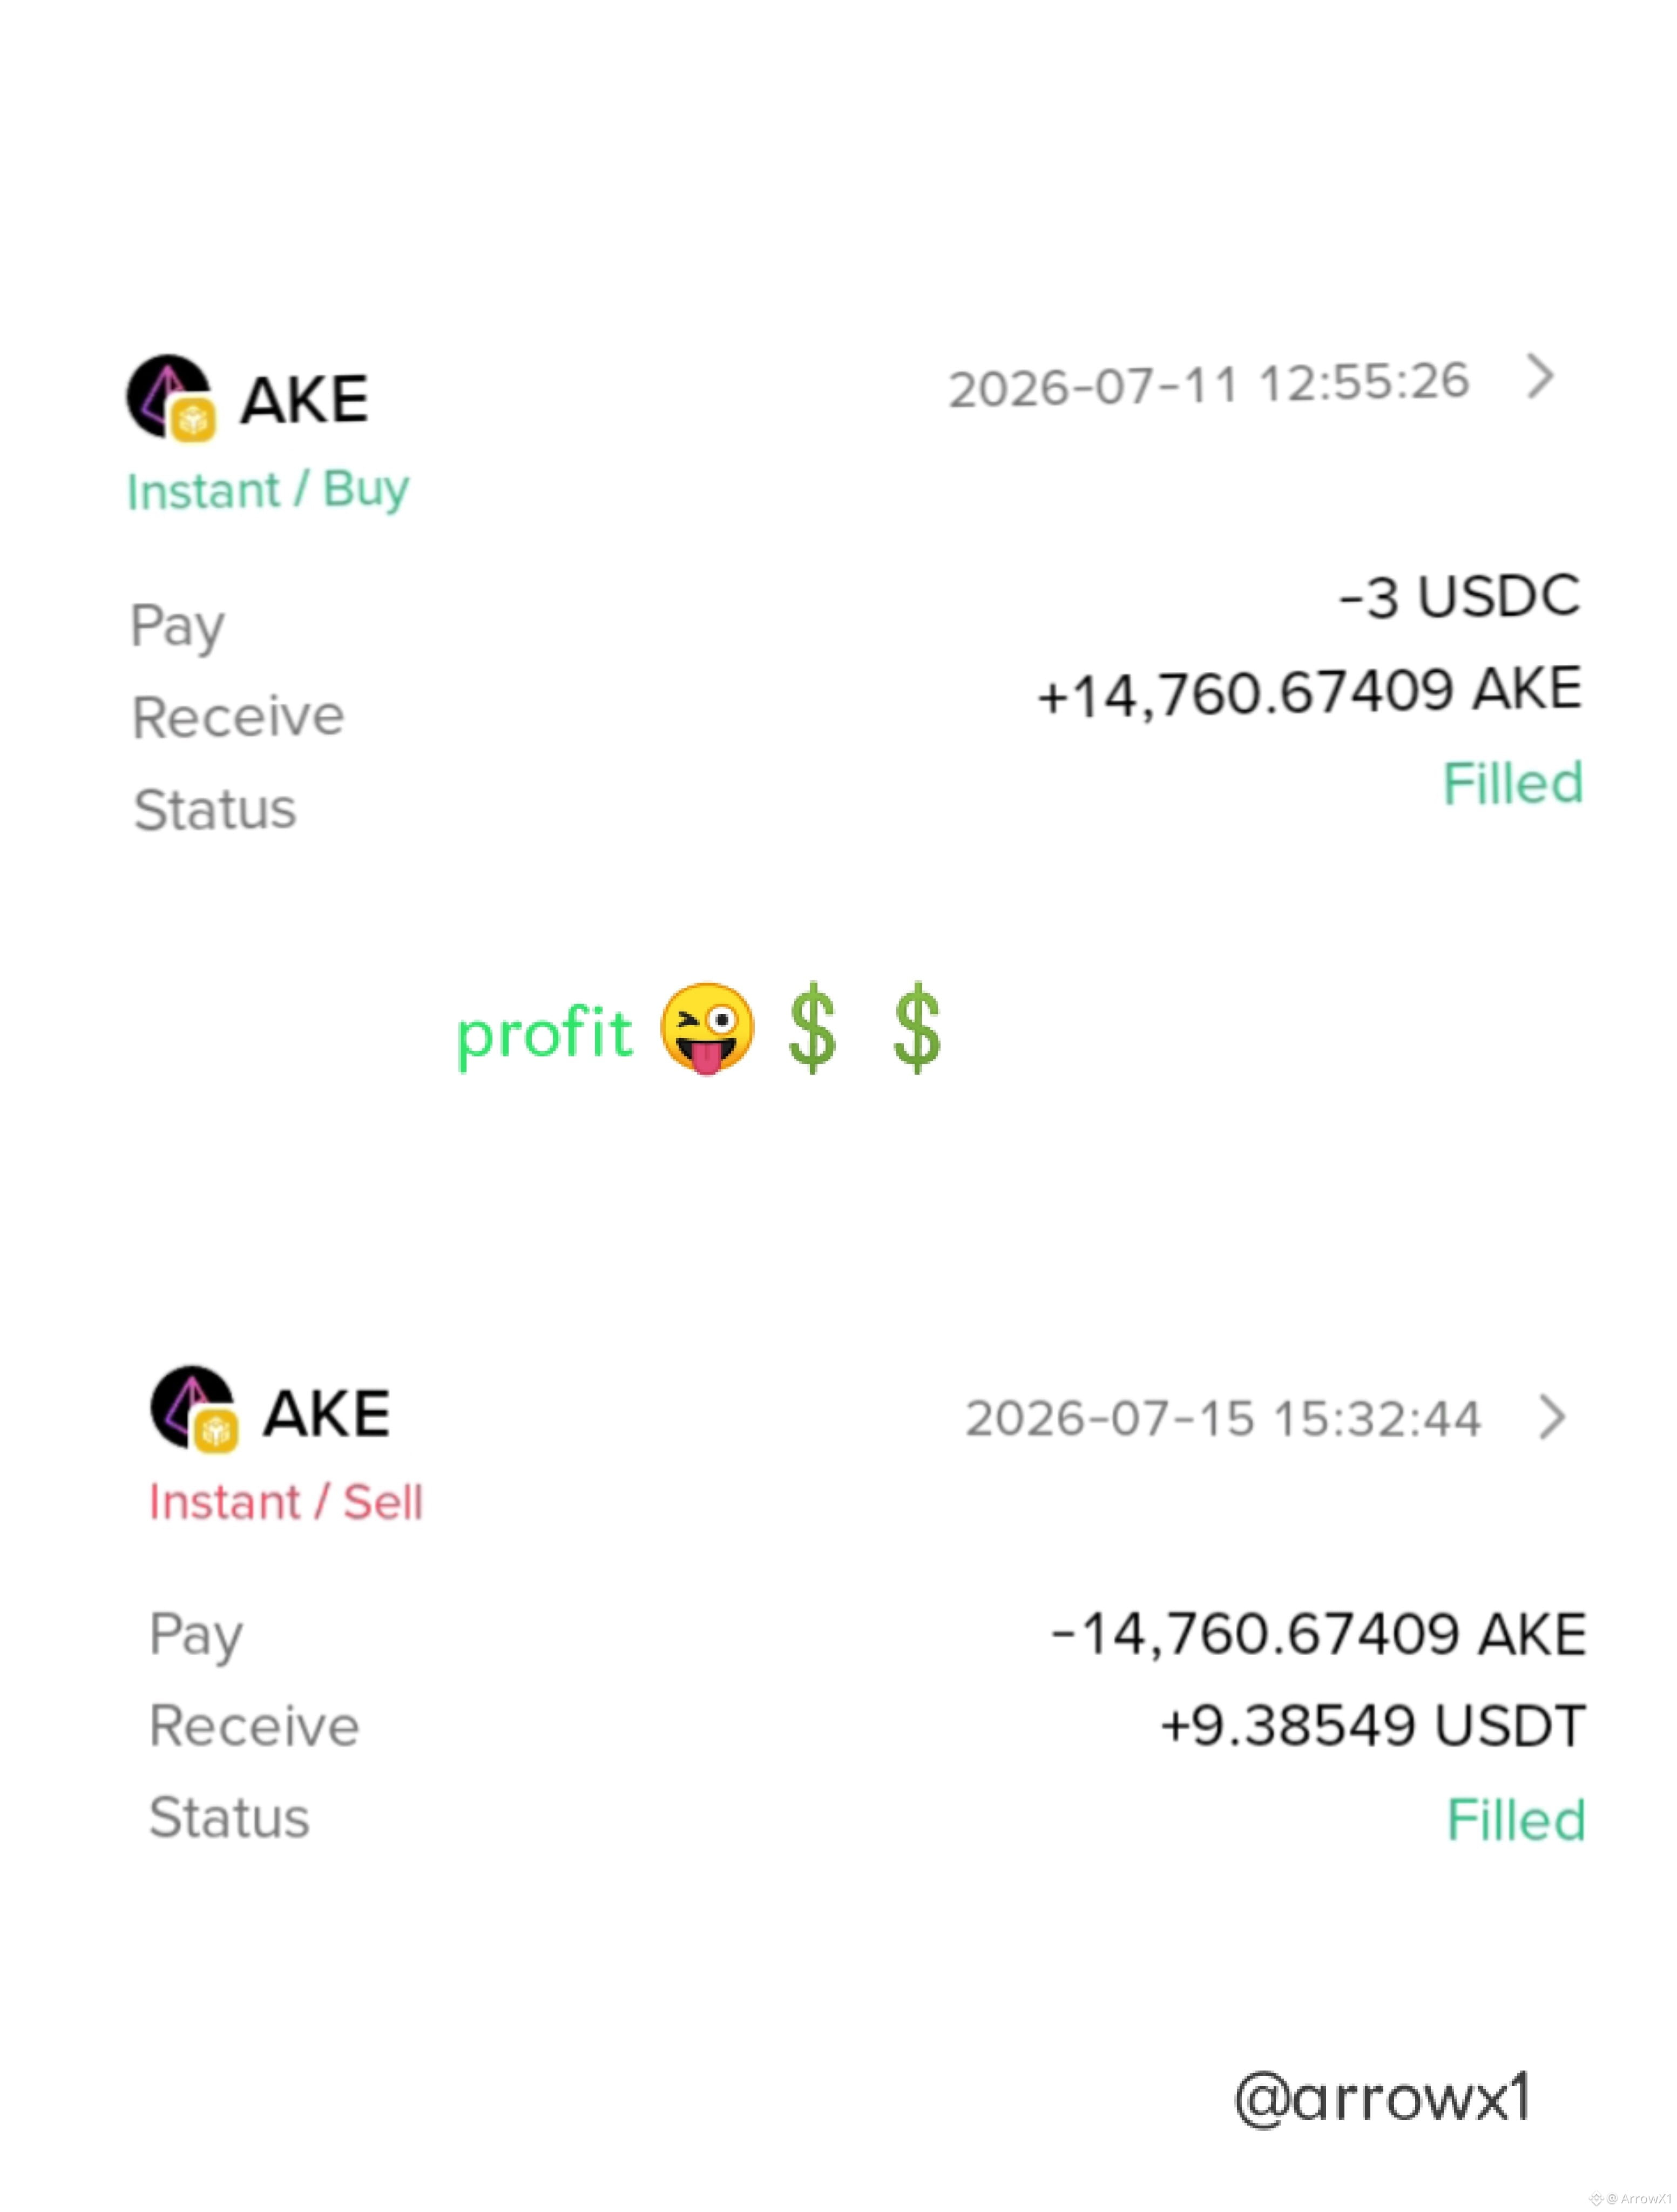Screen dimensions: 1677x2212
Task: Click the green profit text
Action: click(544, 1034)
